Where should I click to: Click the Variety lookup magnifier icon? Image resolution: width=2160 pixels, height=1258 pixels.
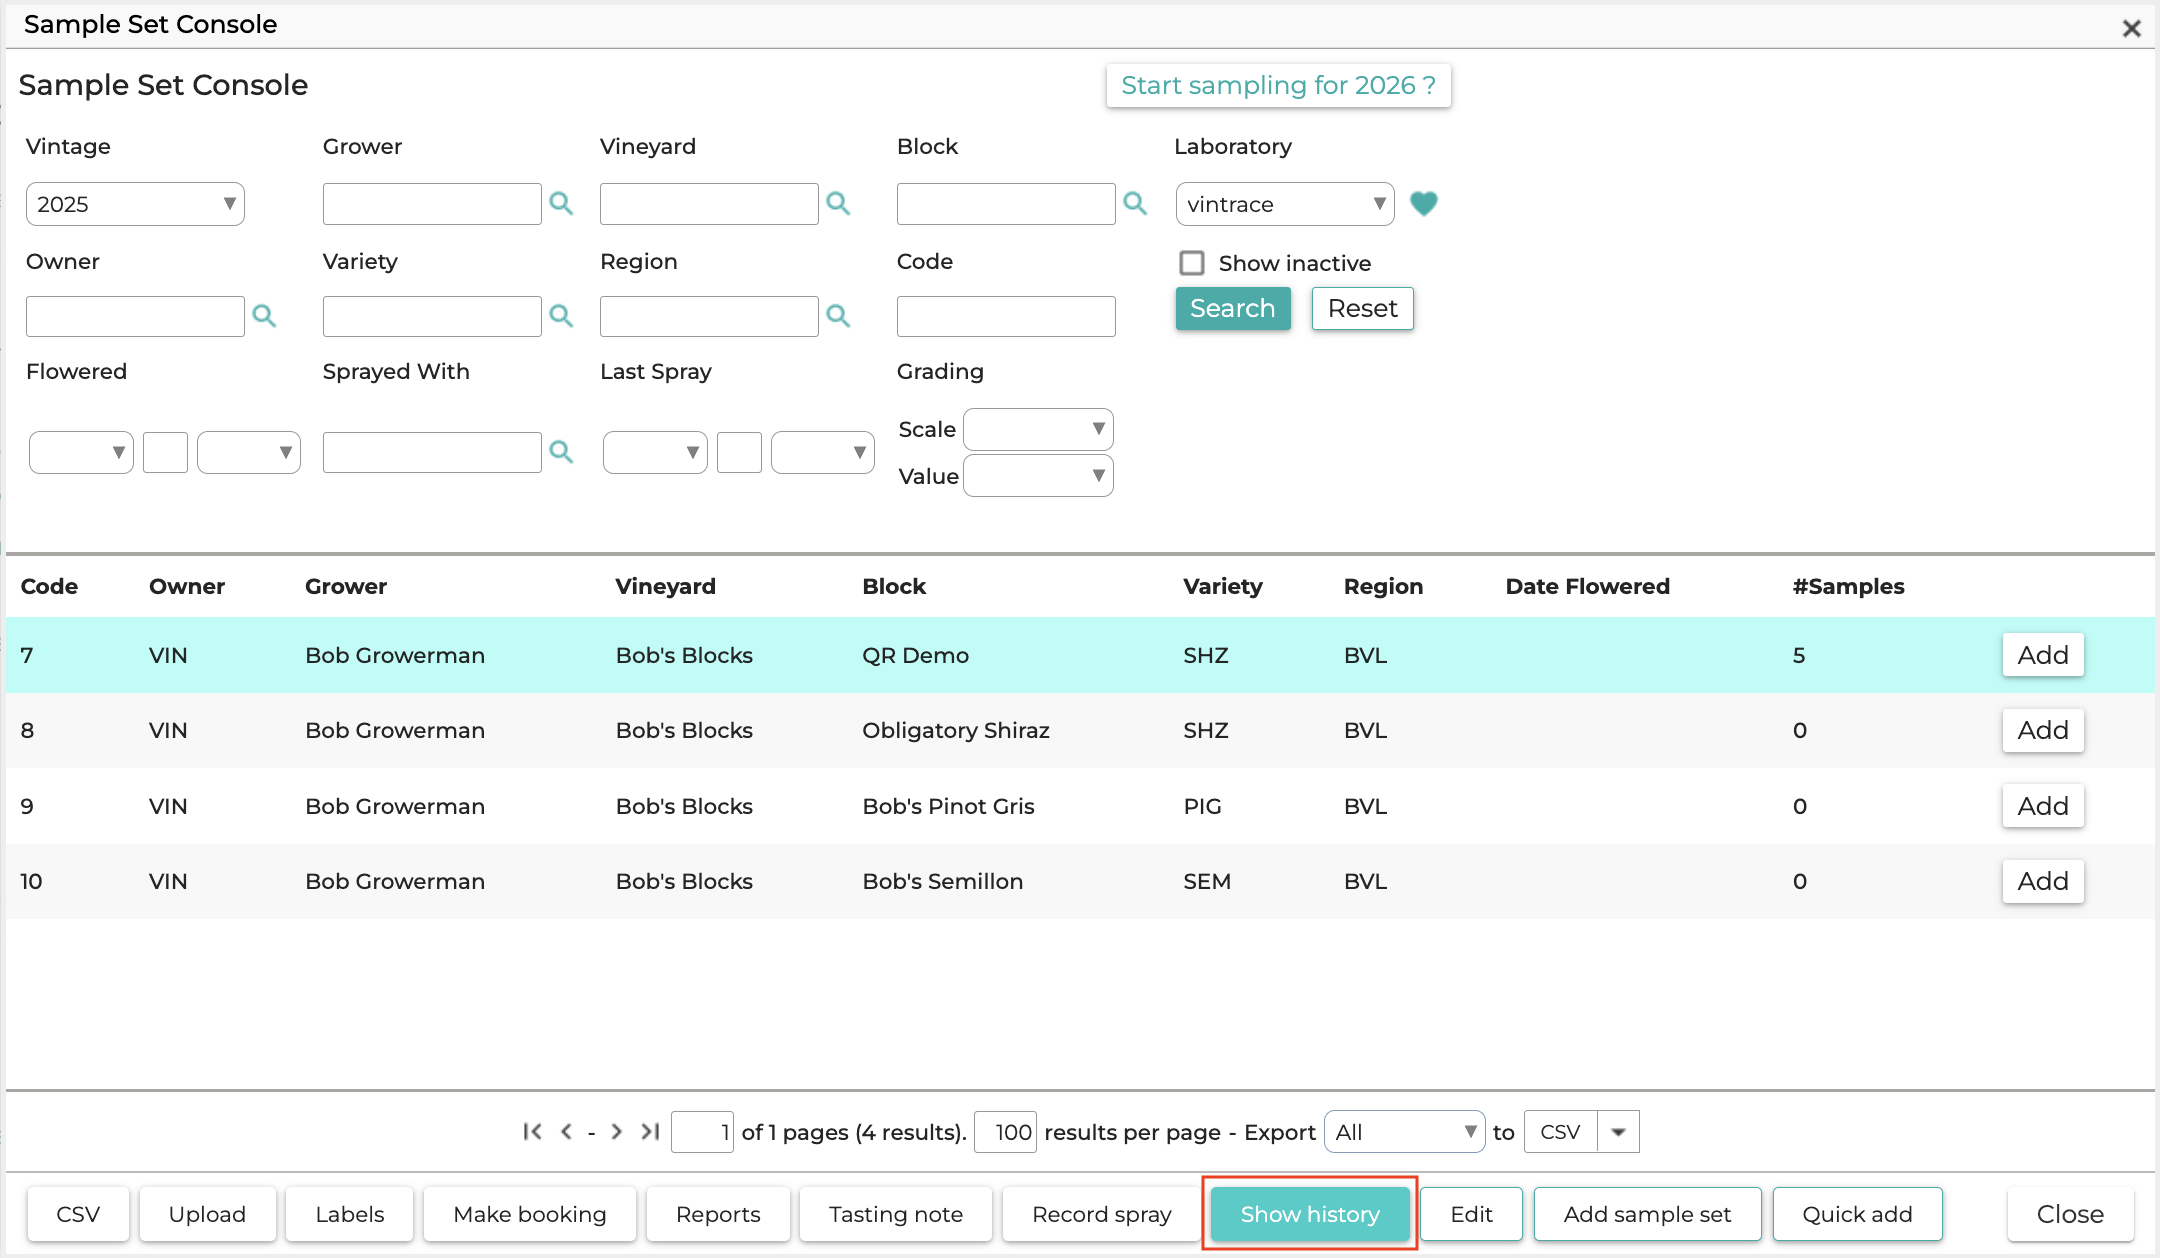(561, 316)
